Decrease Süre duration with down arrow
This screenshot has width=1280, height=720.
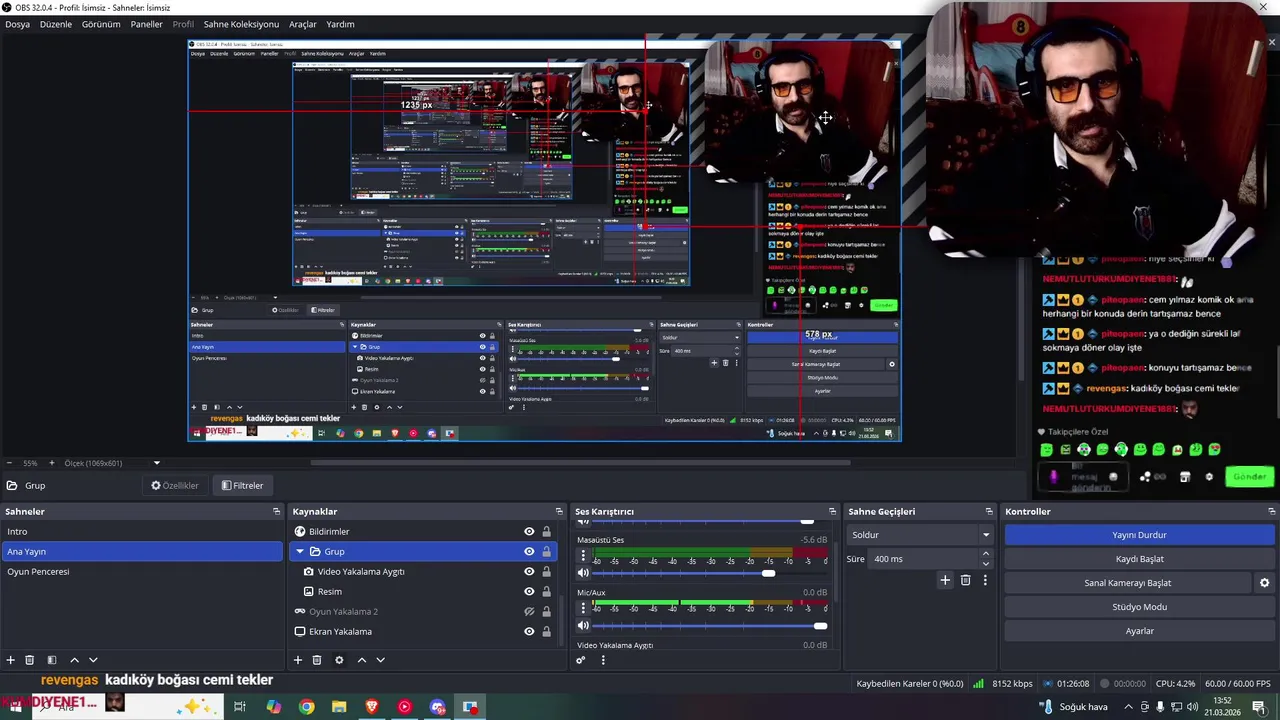point(985,564)
